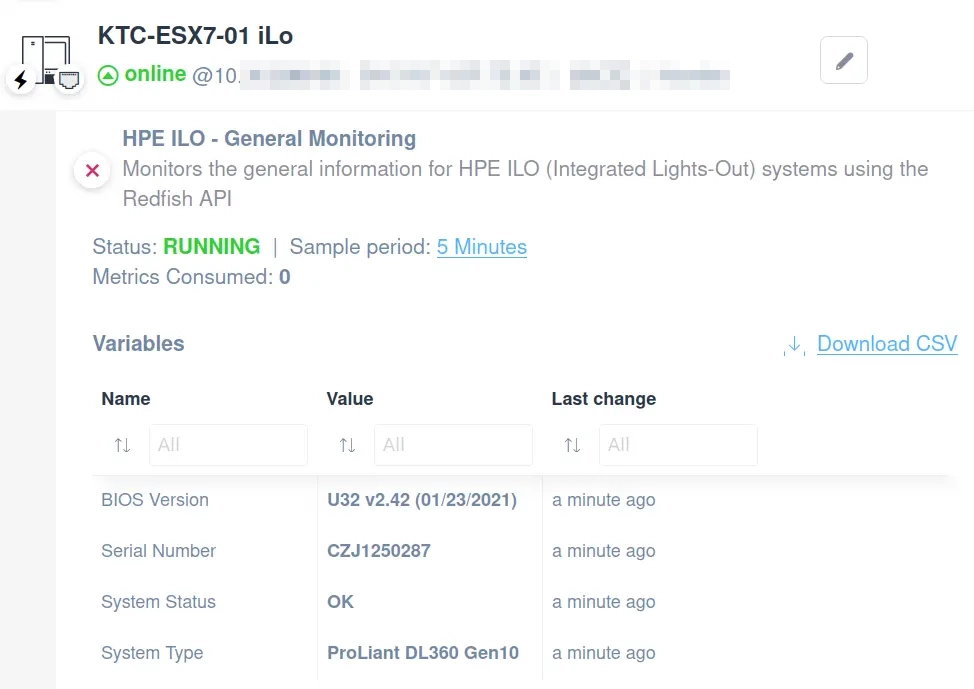Open the 5 Minutes sample period link
The height and width of the screenshot is (689, 974).
(481, 247)
